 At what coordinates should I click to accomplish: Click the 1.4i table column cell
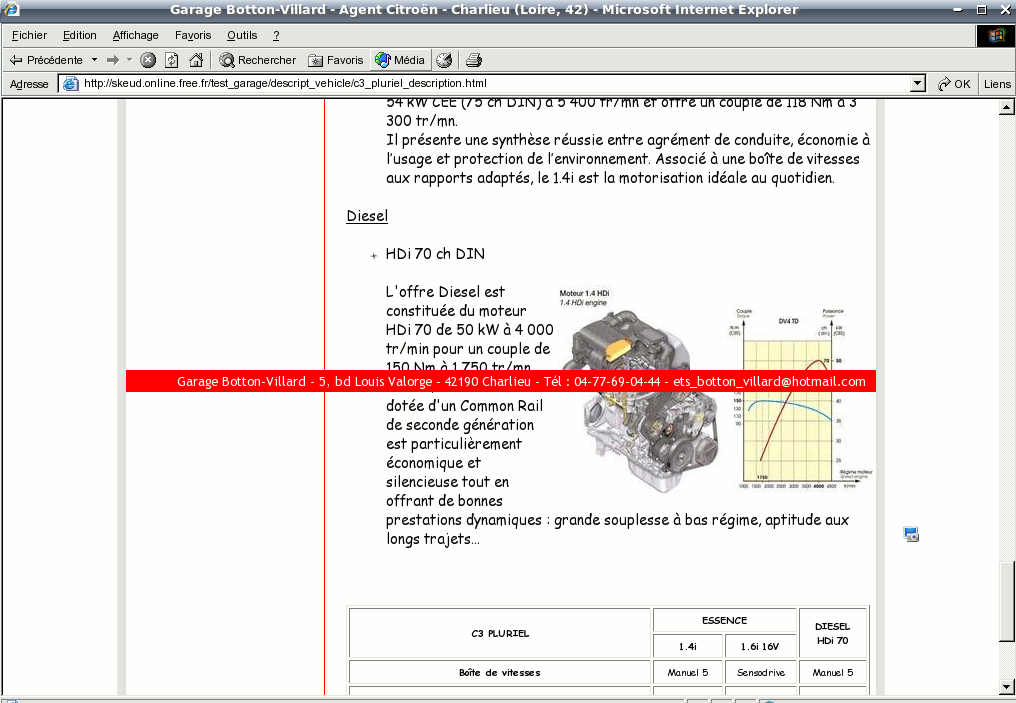click(688, 647)
